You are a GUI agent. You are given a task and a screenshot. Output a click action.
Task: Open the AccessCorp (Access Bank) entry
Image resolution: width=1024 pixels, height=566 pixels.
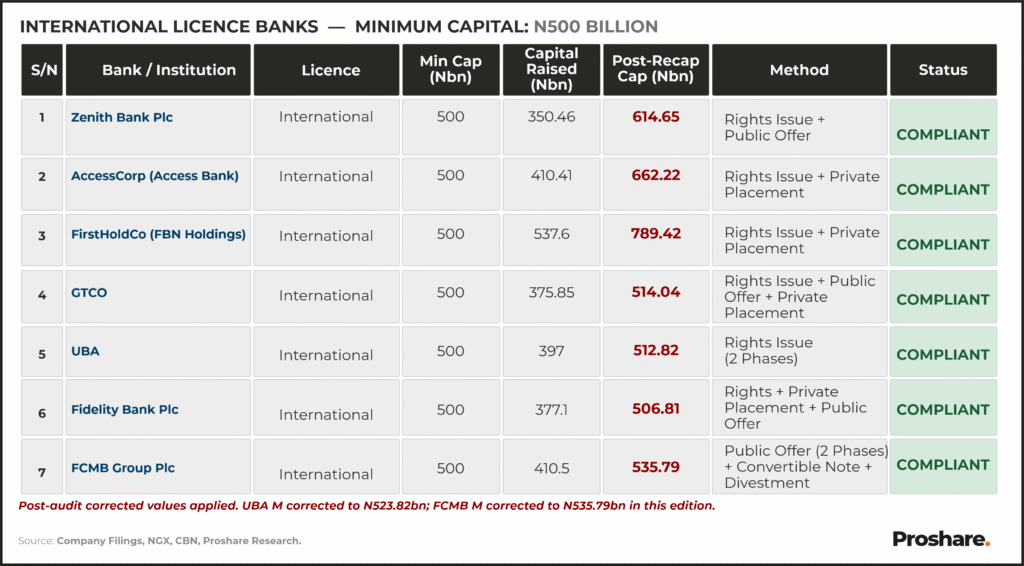tap(155, 176)
